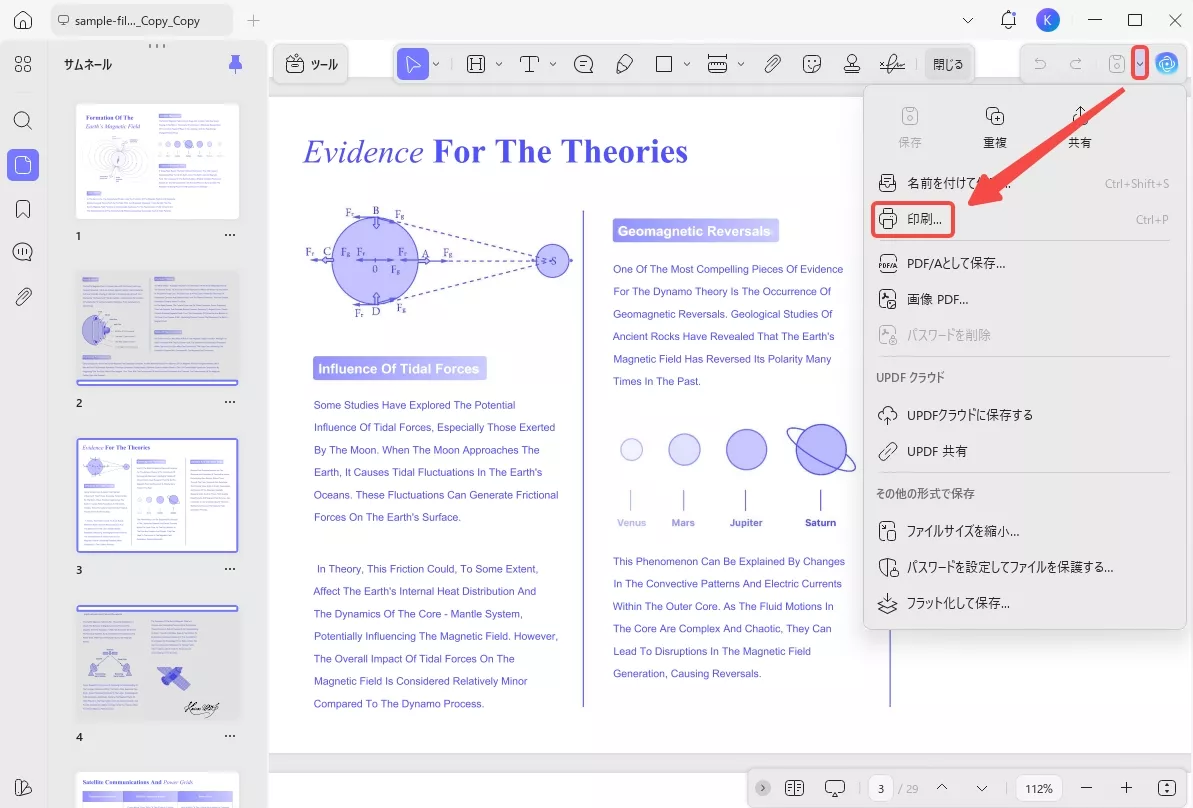
Task: Expand highlight tool options arrow
Action: [x=498, y=64]
